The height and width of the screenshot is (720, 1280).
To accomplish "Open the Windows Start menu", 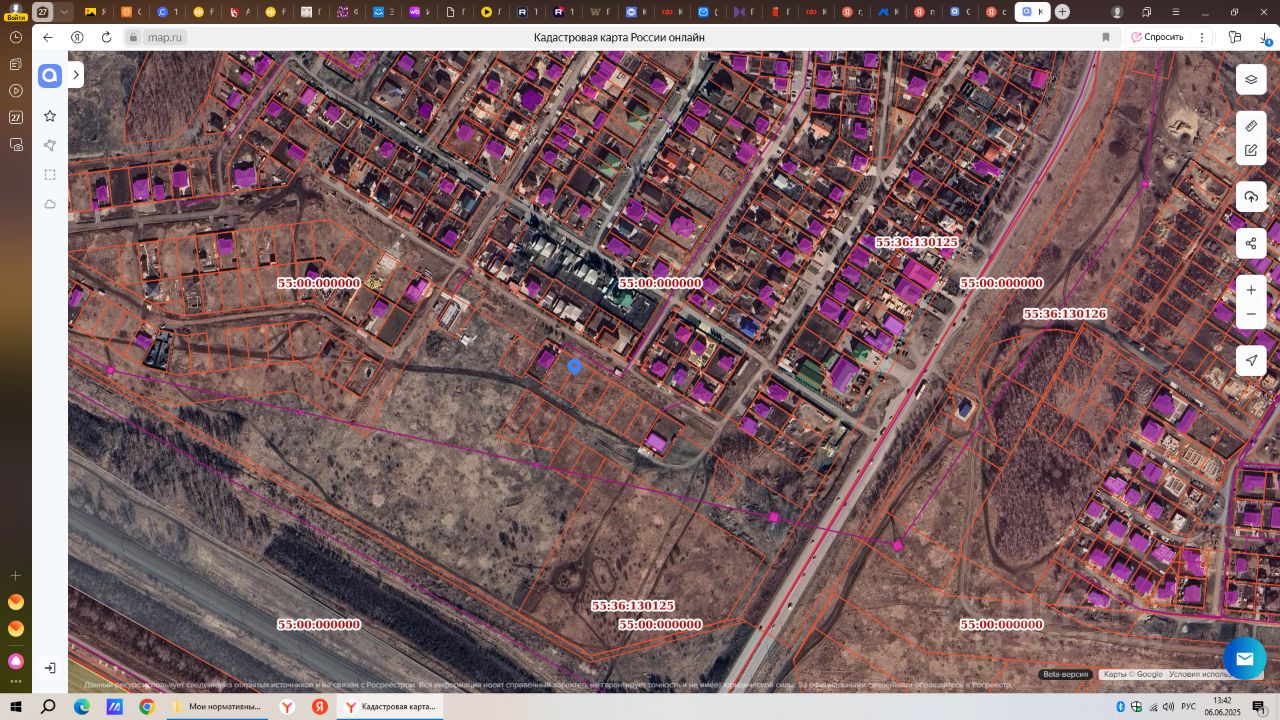I will coord(16,707).
